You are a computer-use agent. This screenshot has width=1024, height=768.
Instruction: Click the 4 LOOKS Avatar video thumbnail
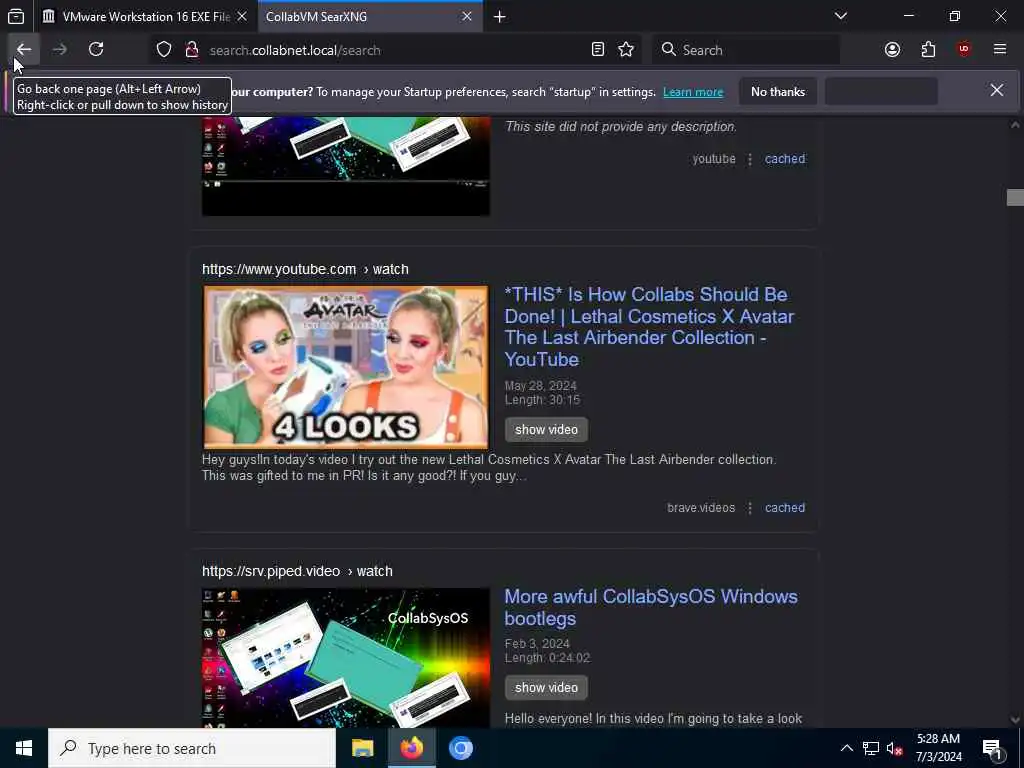tap(345, 367)
